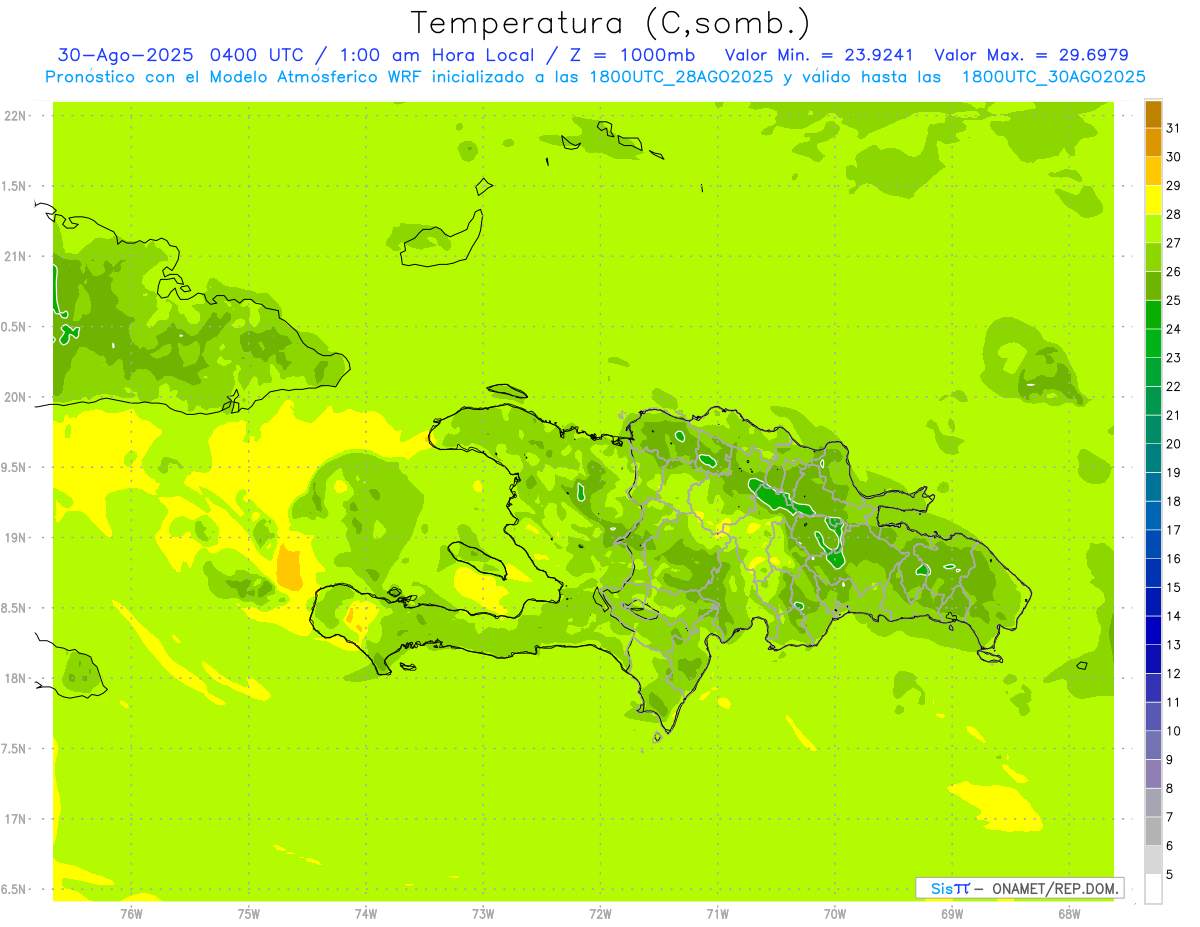
Task: Click the '27' value on the color scale
Action: point(1174,243)
